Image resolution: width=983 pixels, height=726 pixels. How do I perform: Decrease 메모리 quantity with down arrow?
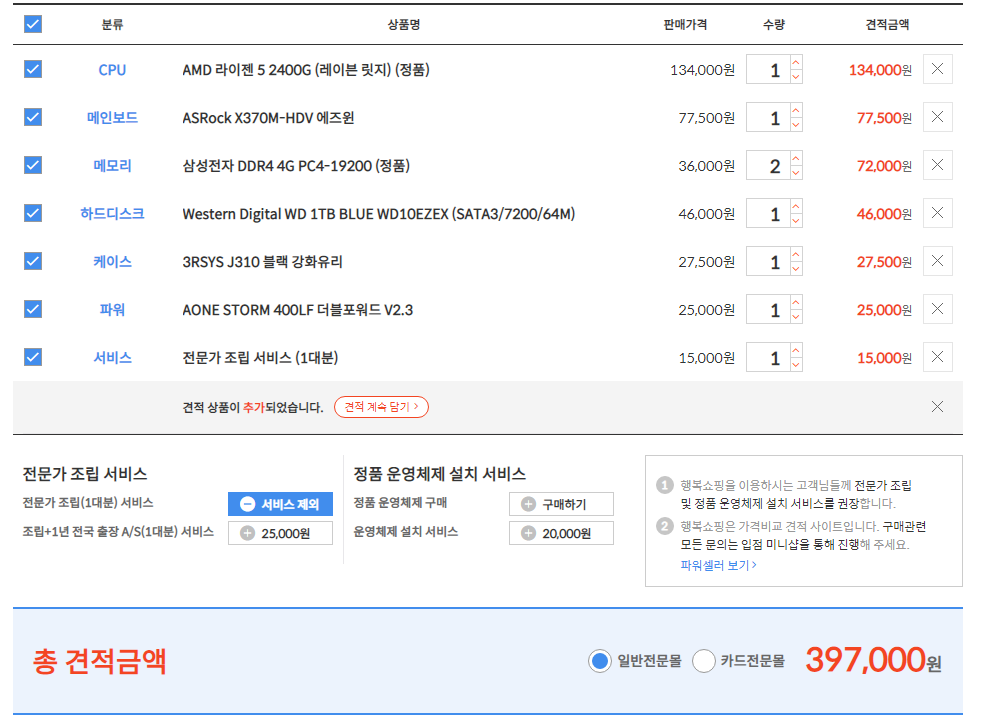[x=796, y=172]
